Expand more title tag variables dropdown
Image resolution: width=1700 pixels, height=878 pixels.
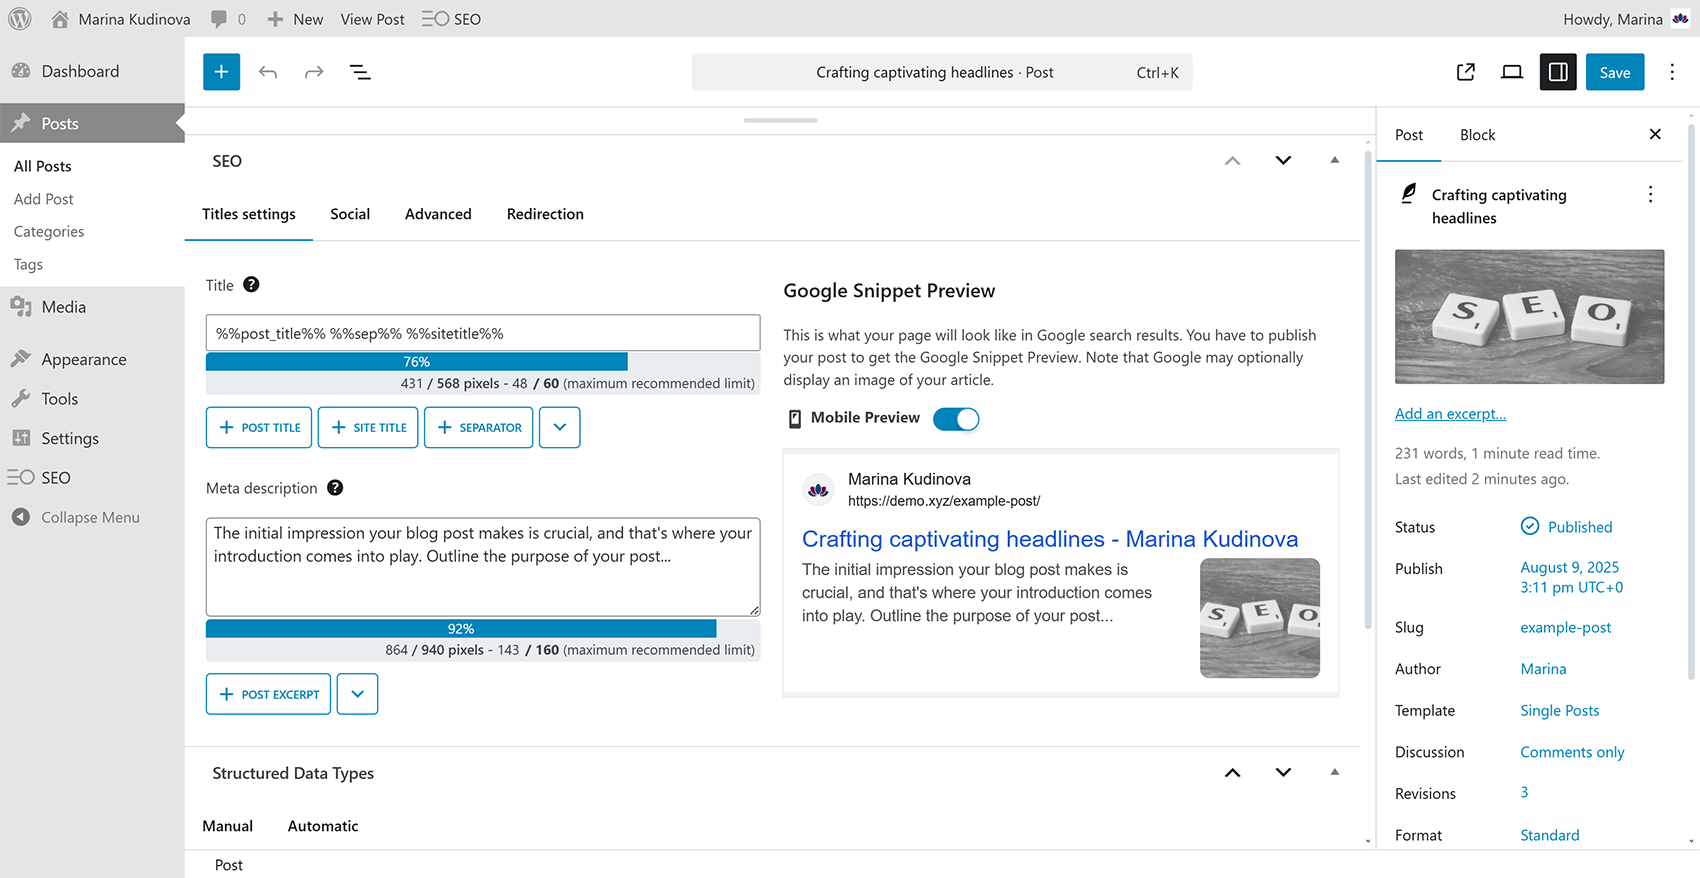pos(559,427)
